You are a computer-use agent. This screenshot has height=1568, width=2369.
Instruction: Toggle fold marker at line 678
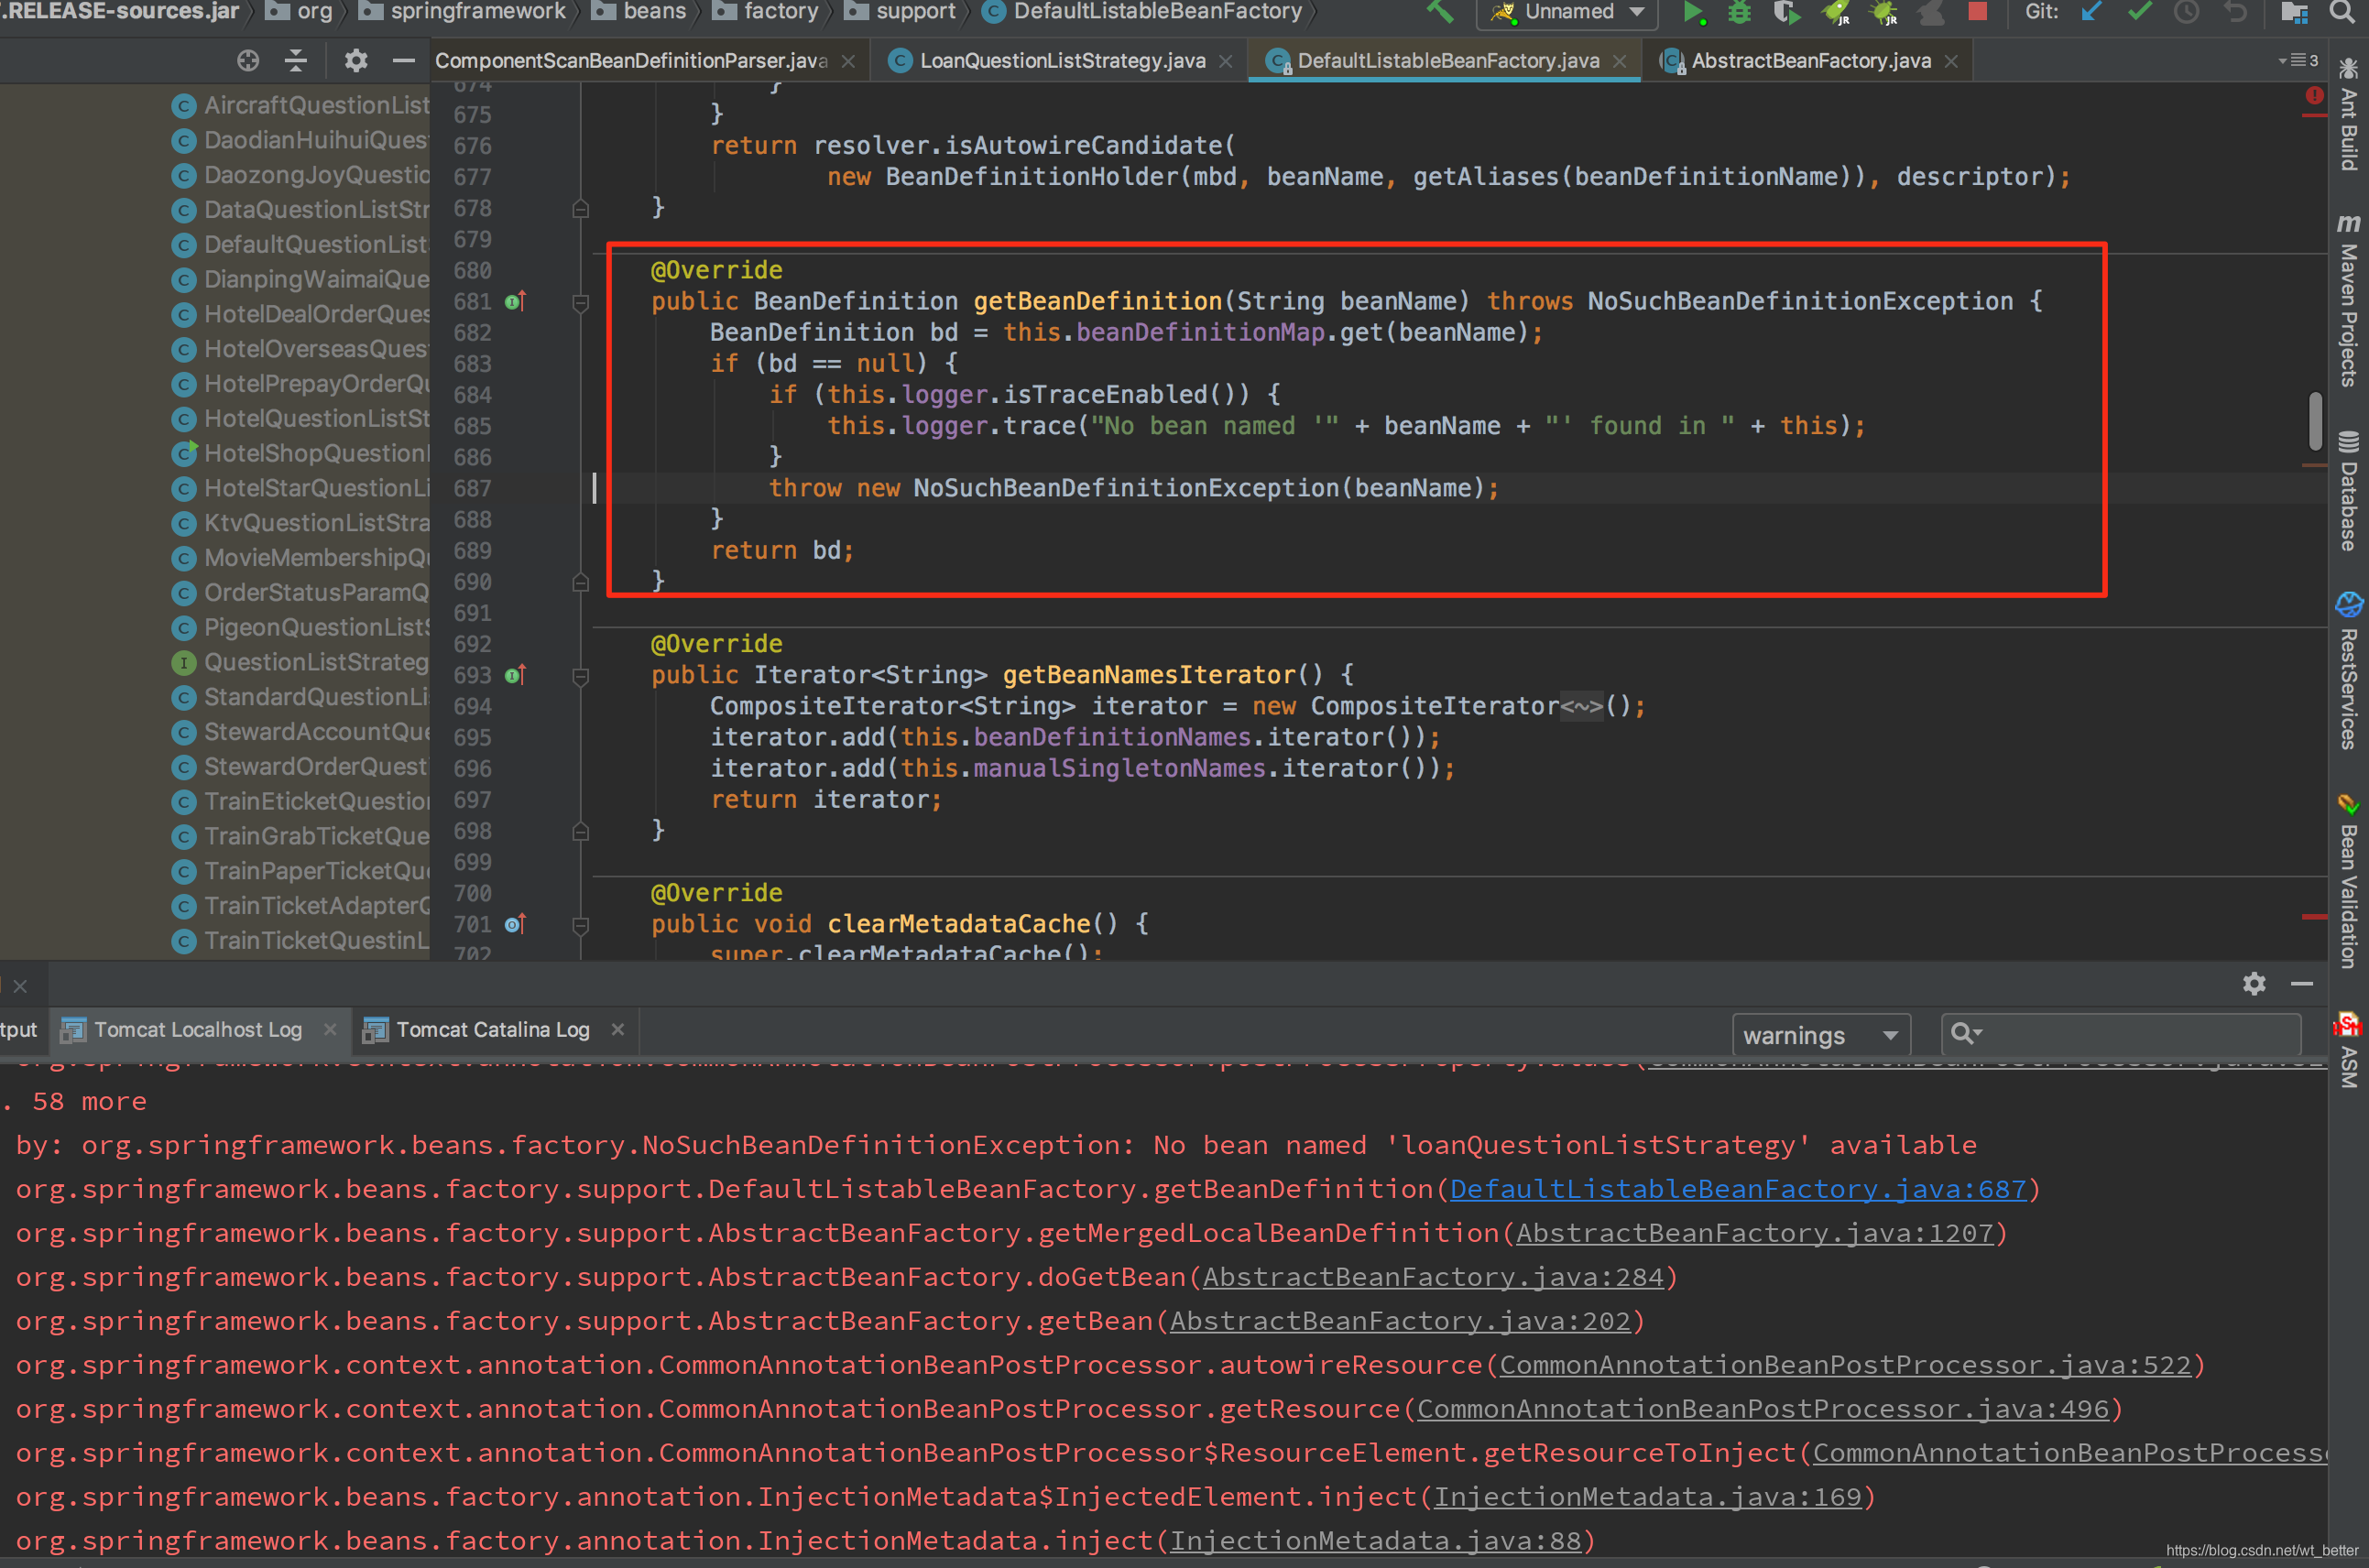(580, 209)
